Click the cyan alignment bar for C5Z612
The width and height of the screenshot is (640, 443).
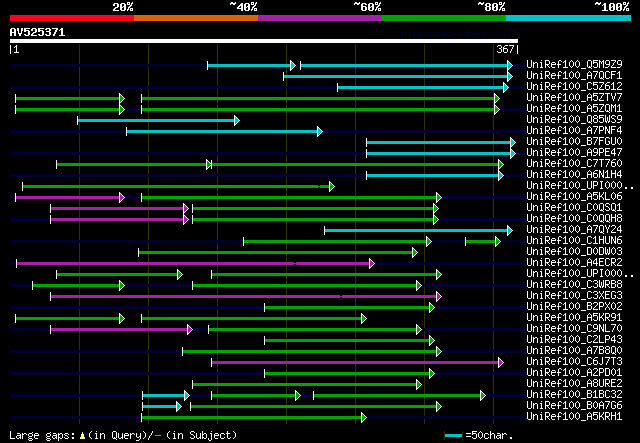(x=423, y=87)
